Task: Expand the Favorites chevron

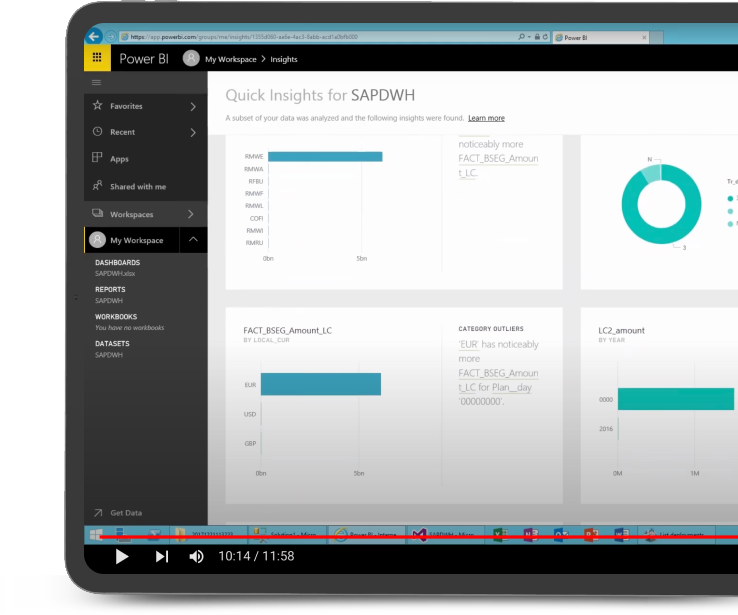Action: pyautogui.click(x=193, y=106)
